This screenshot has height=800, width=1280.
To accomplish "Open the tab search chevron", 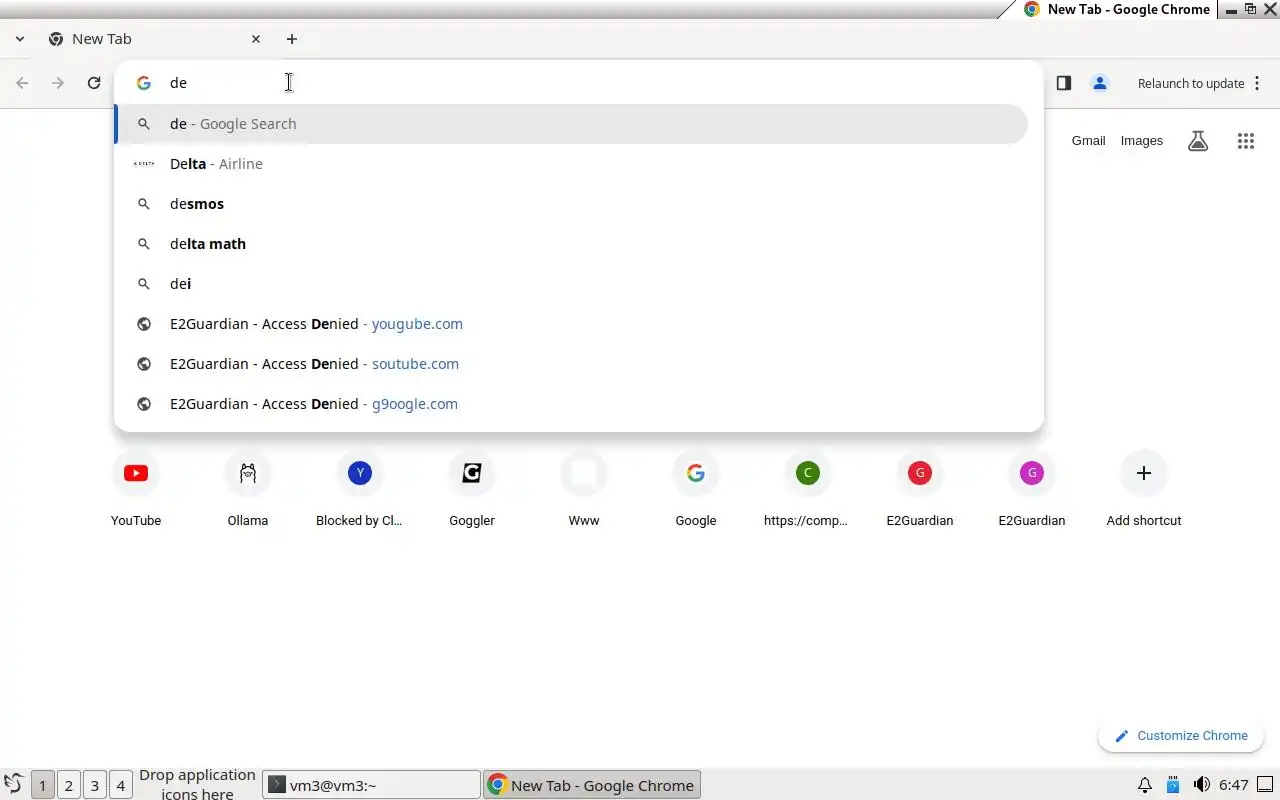I will [20, 39].
